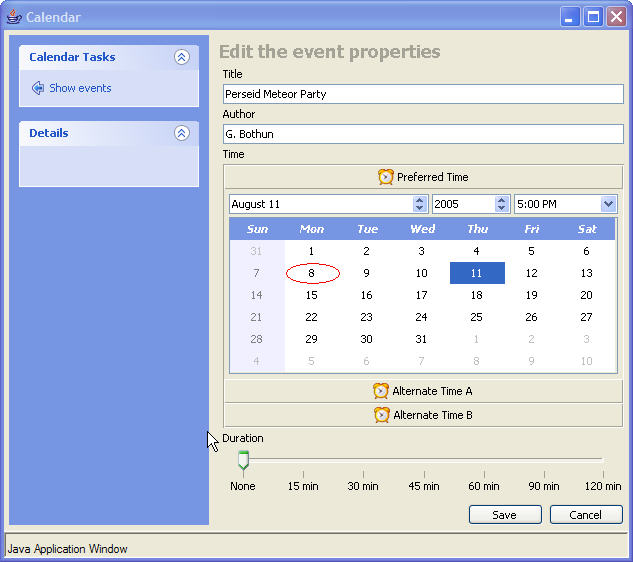The image size is (633, 562).
Task: Set duration to 30 min tick
Action: [x=363, y=474]
